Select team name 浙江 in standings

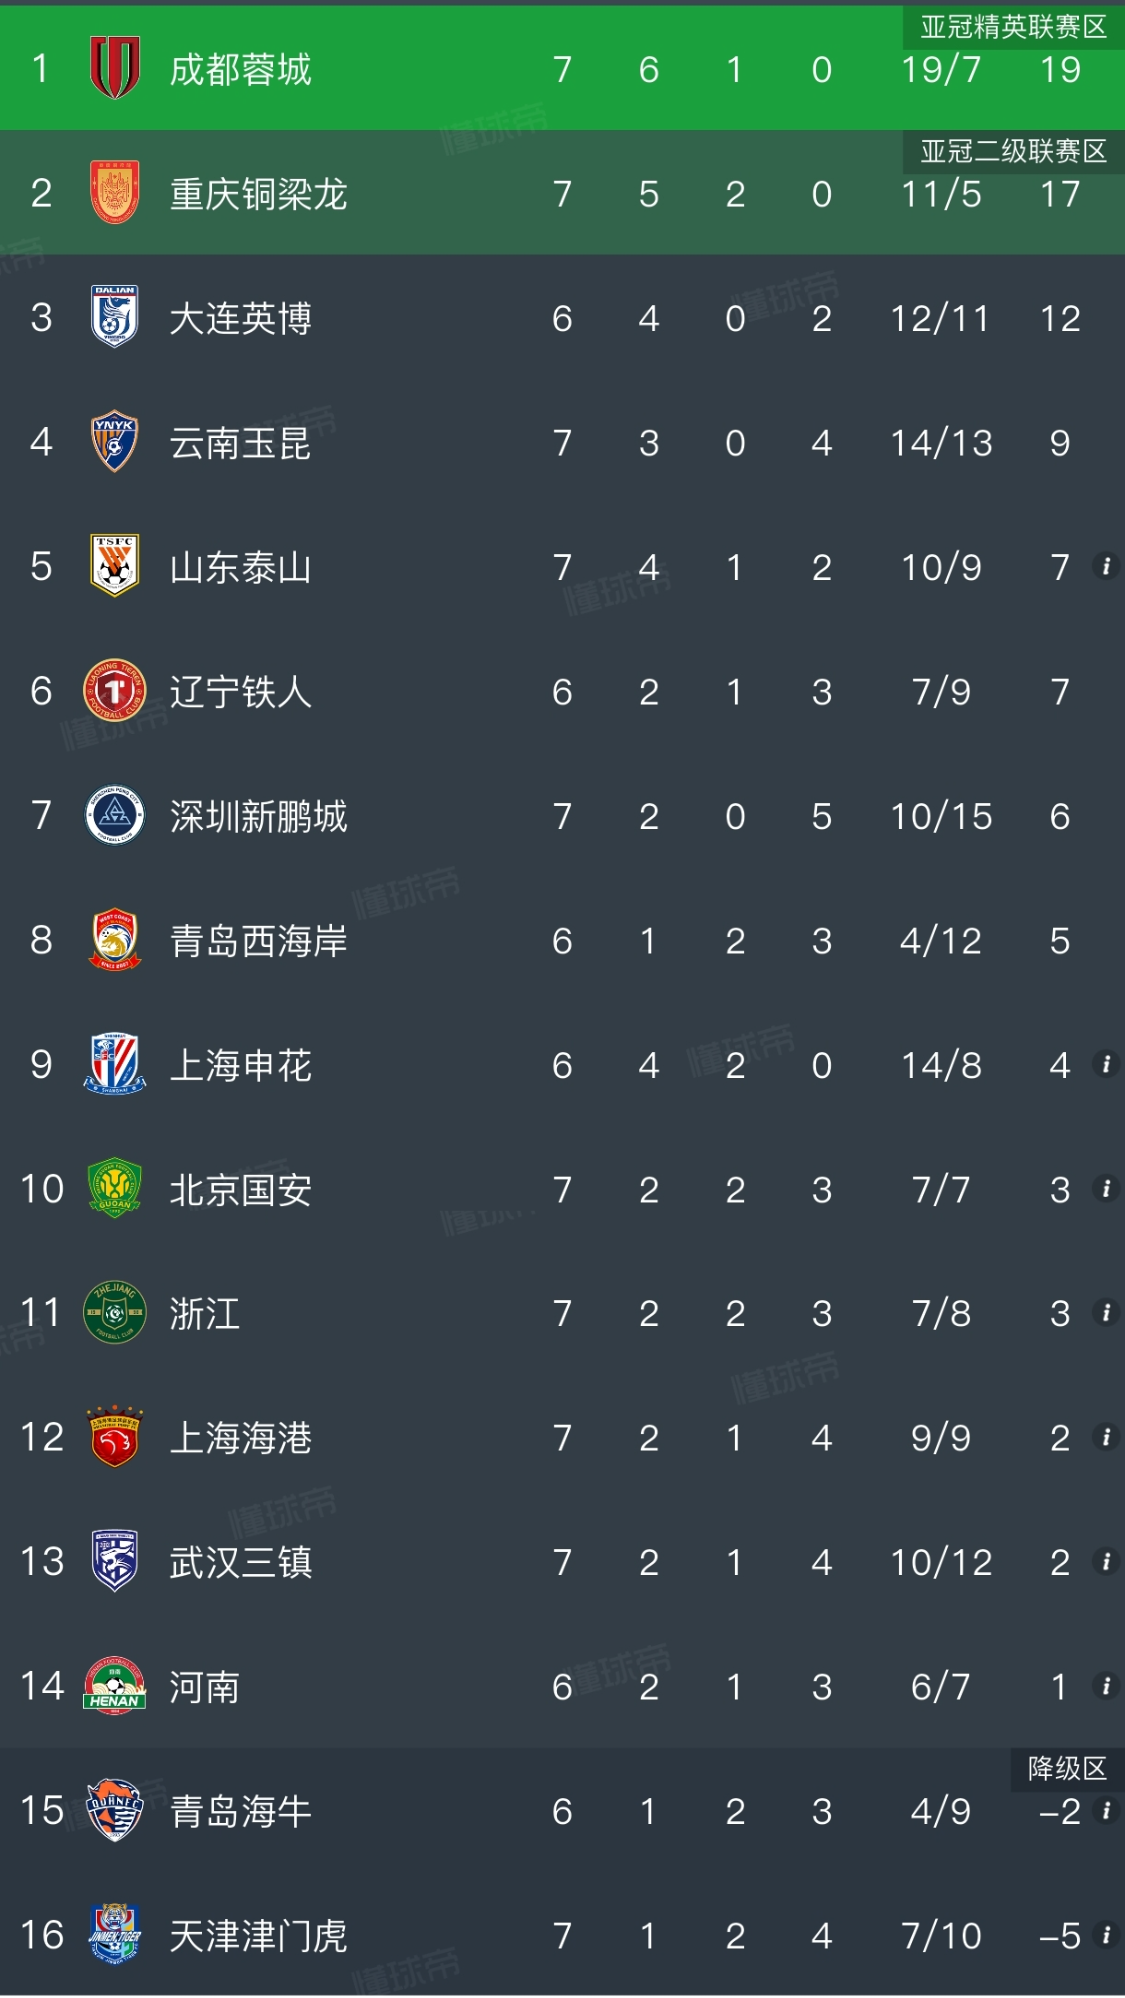(x=204, y=1314)
